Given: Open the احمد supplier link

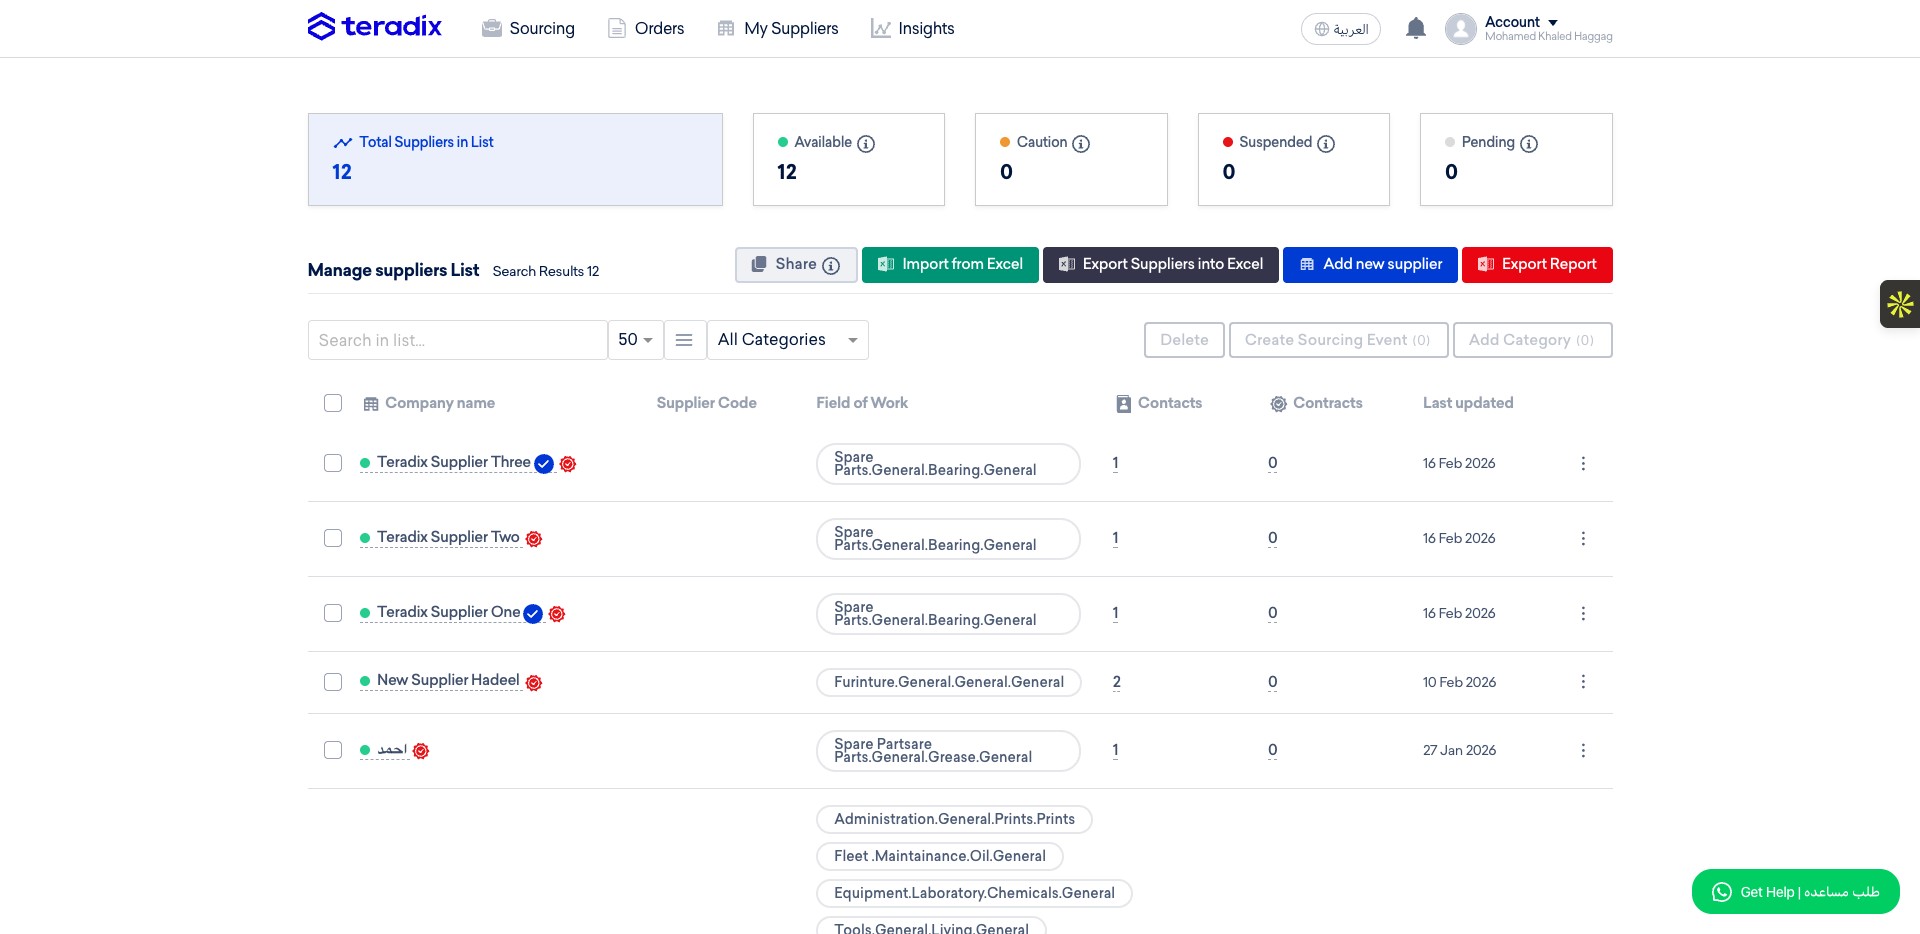Looking at the screenshot, I should 392,749.
